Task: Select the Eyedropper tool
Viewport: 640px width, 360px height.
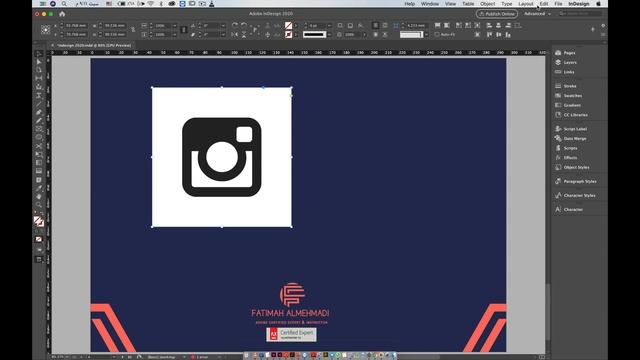Action: (x=39, y=188)
